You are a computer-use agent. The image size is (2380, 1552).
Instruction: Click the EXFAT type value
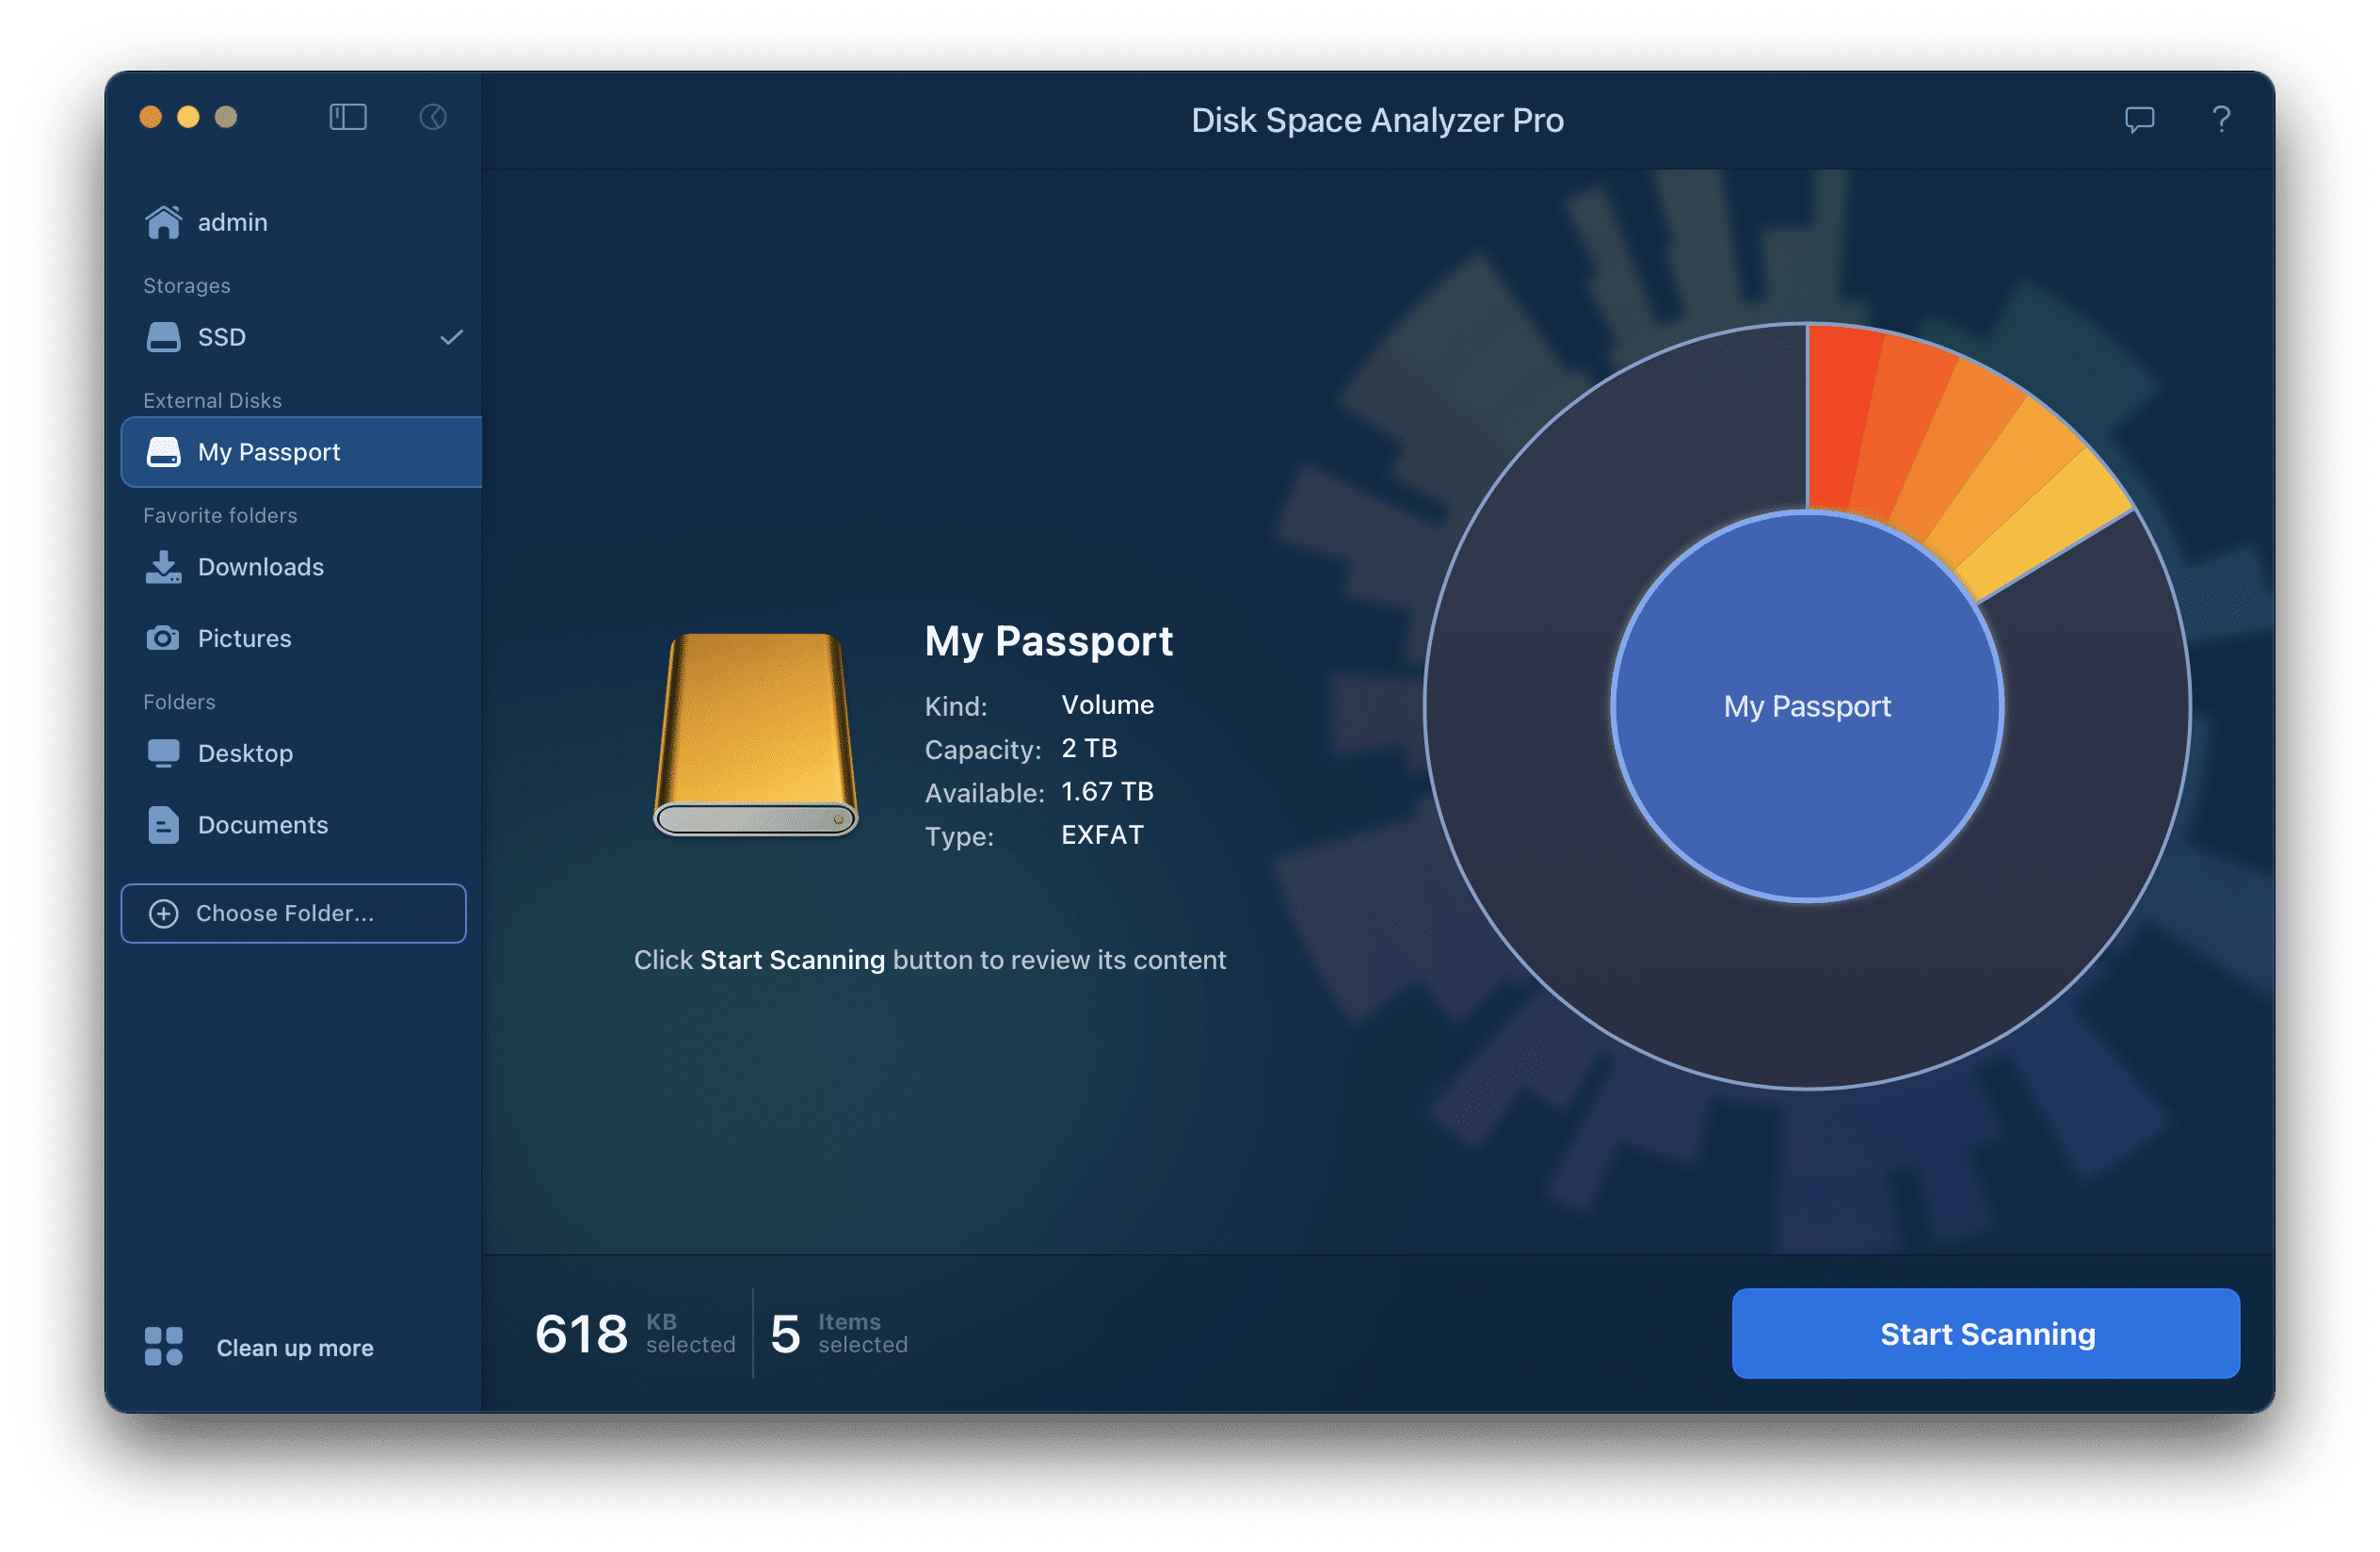pyautogui.click(x=1102, y=835)
